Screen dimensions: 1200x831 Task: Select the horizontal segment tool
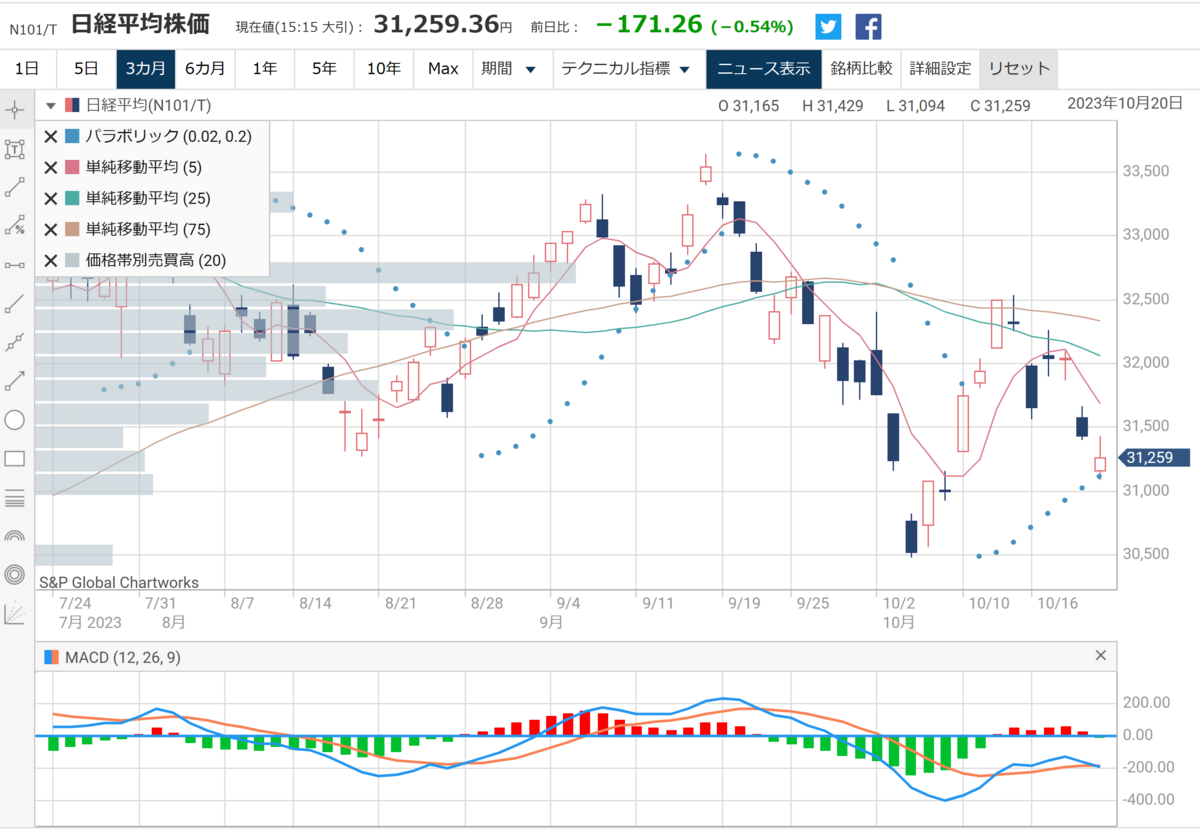point(15,265)
